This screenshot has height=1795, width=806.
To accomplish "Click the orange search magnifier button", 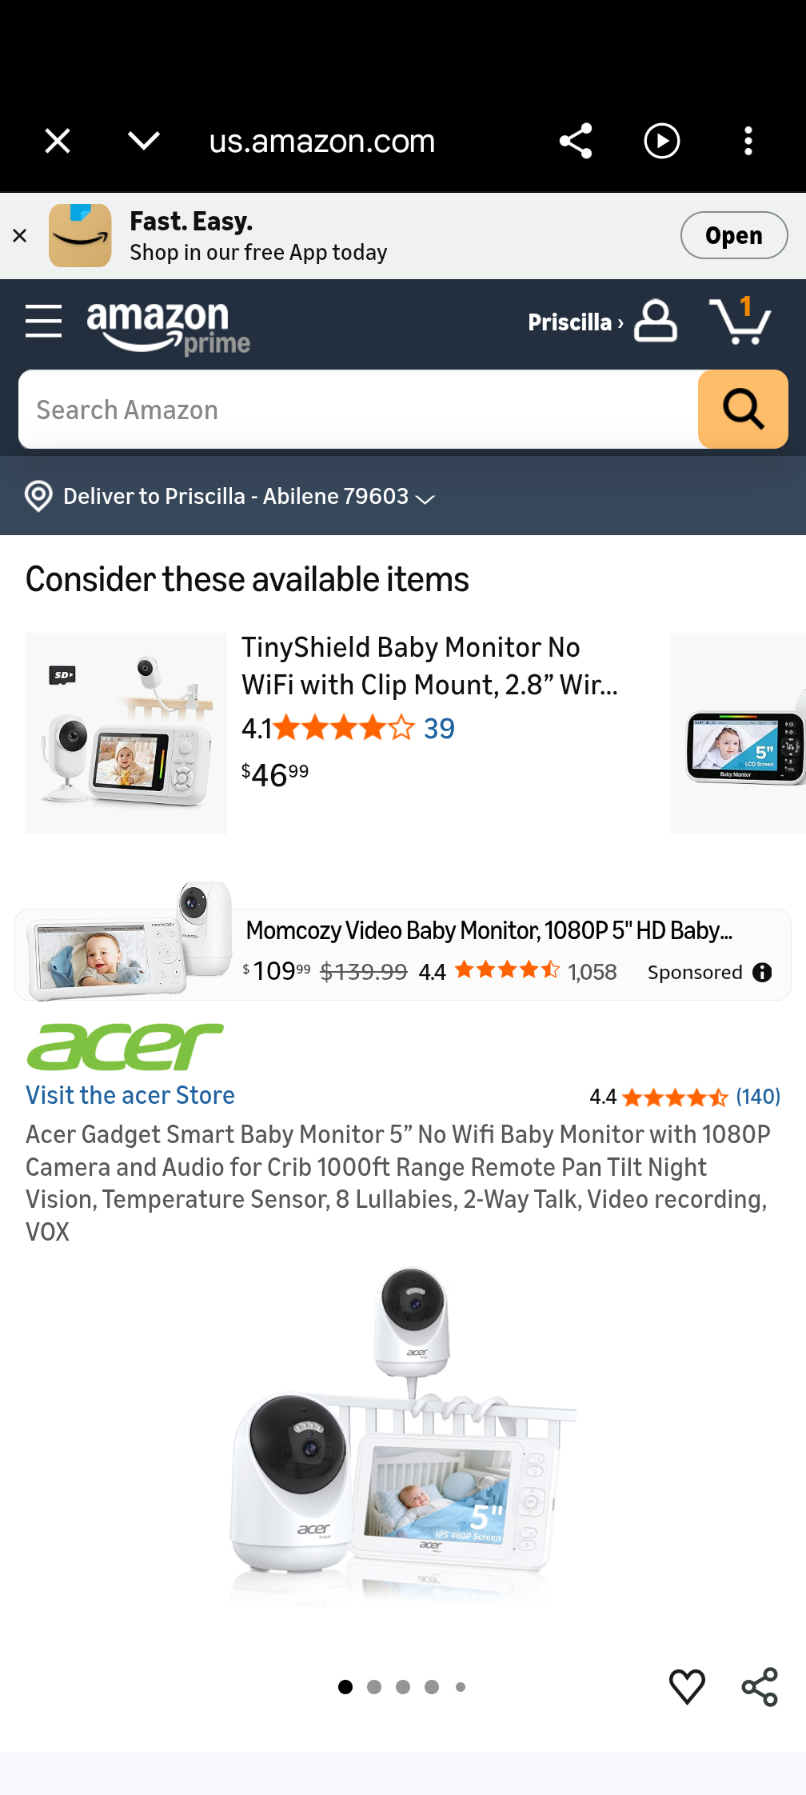I will click(x=743, y=409).
